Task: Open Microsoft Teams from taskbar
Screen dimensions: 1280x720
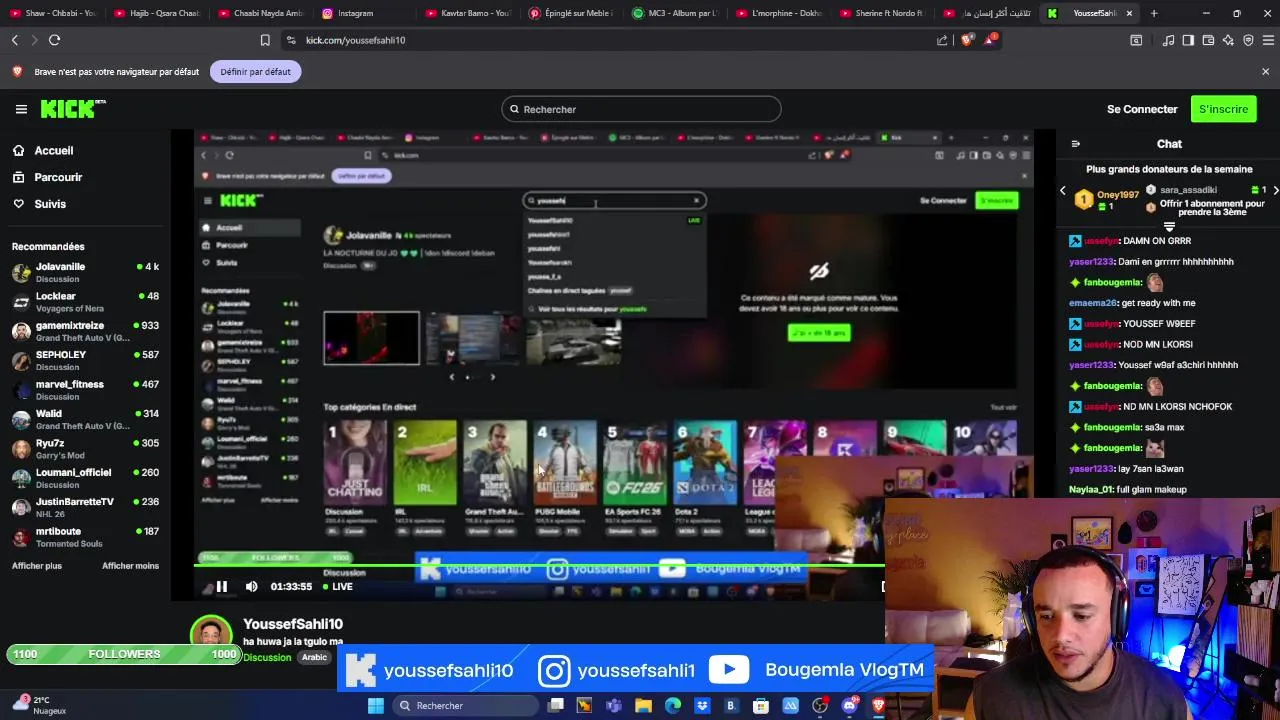Action: click(x=614, y=706)
